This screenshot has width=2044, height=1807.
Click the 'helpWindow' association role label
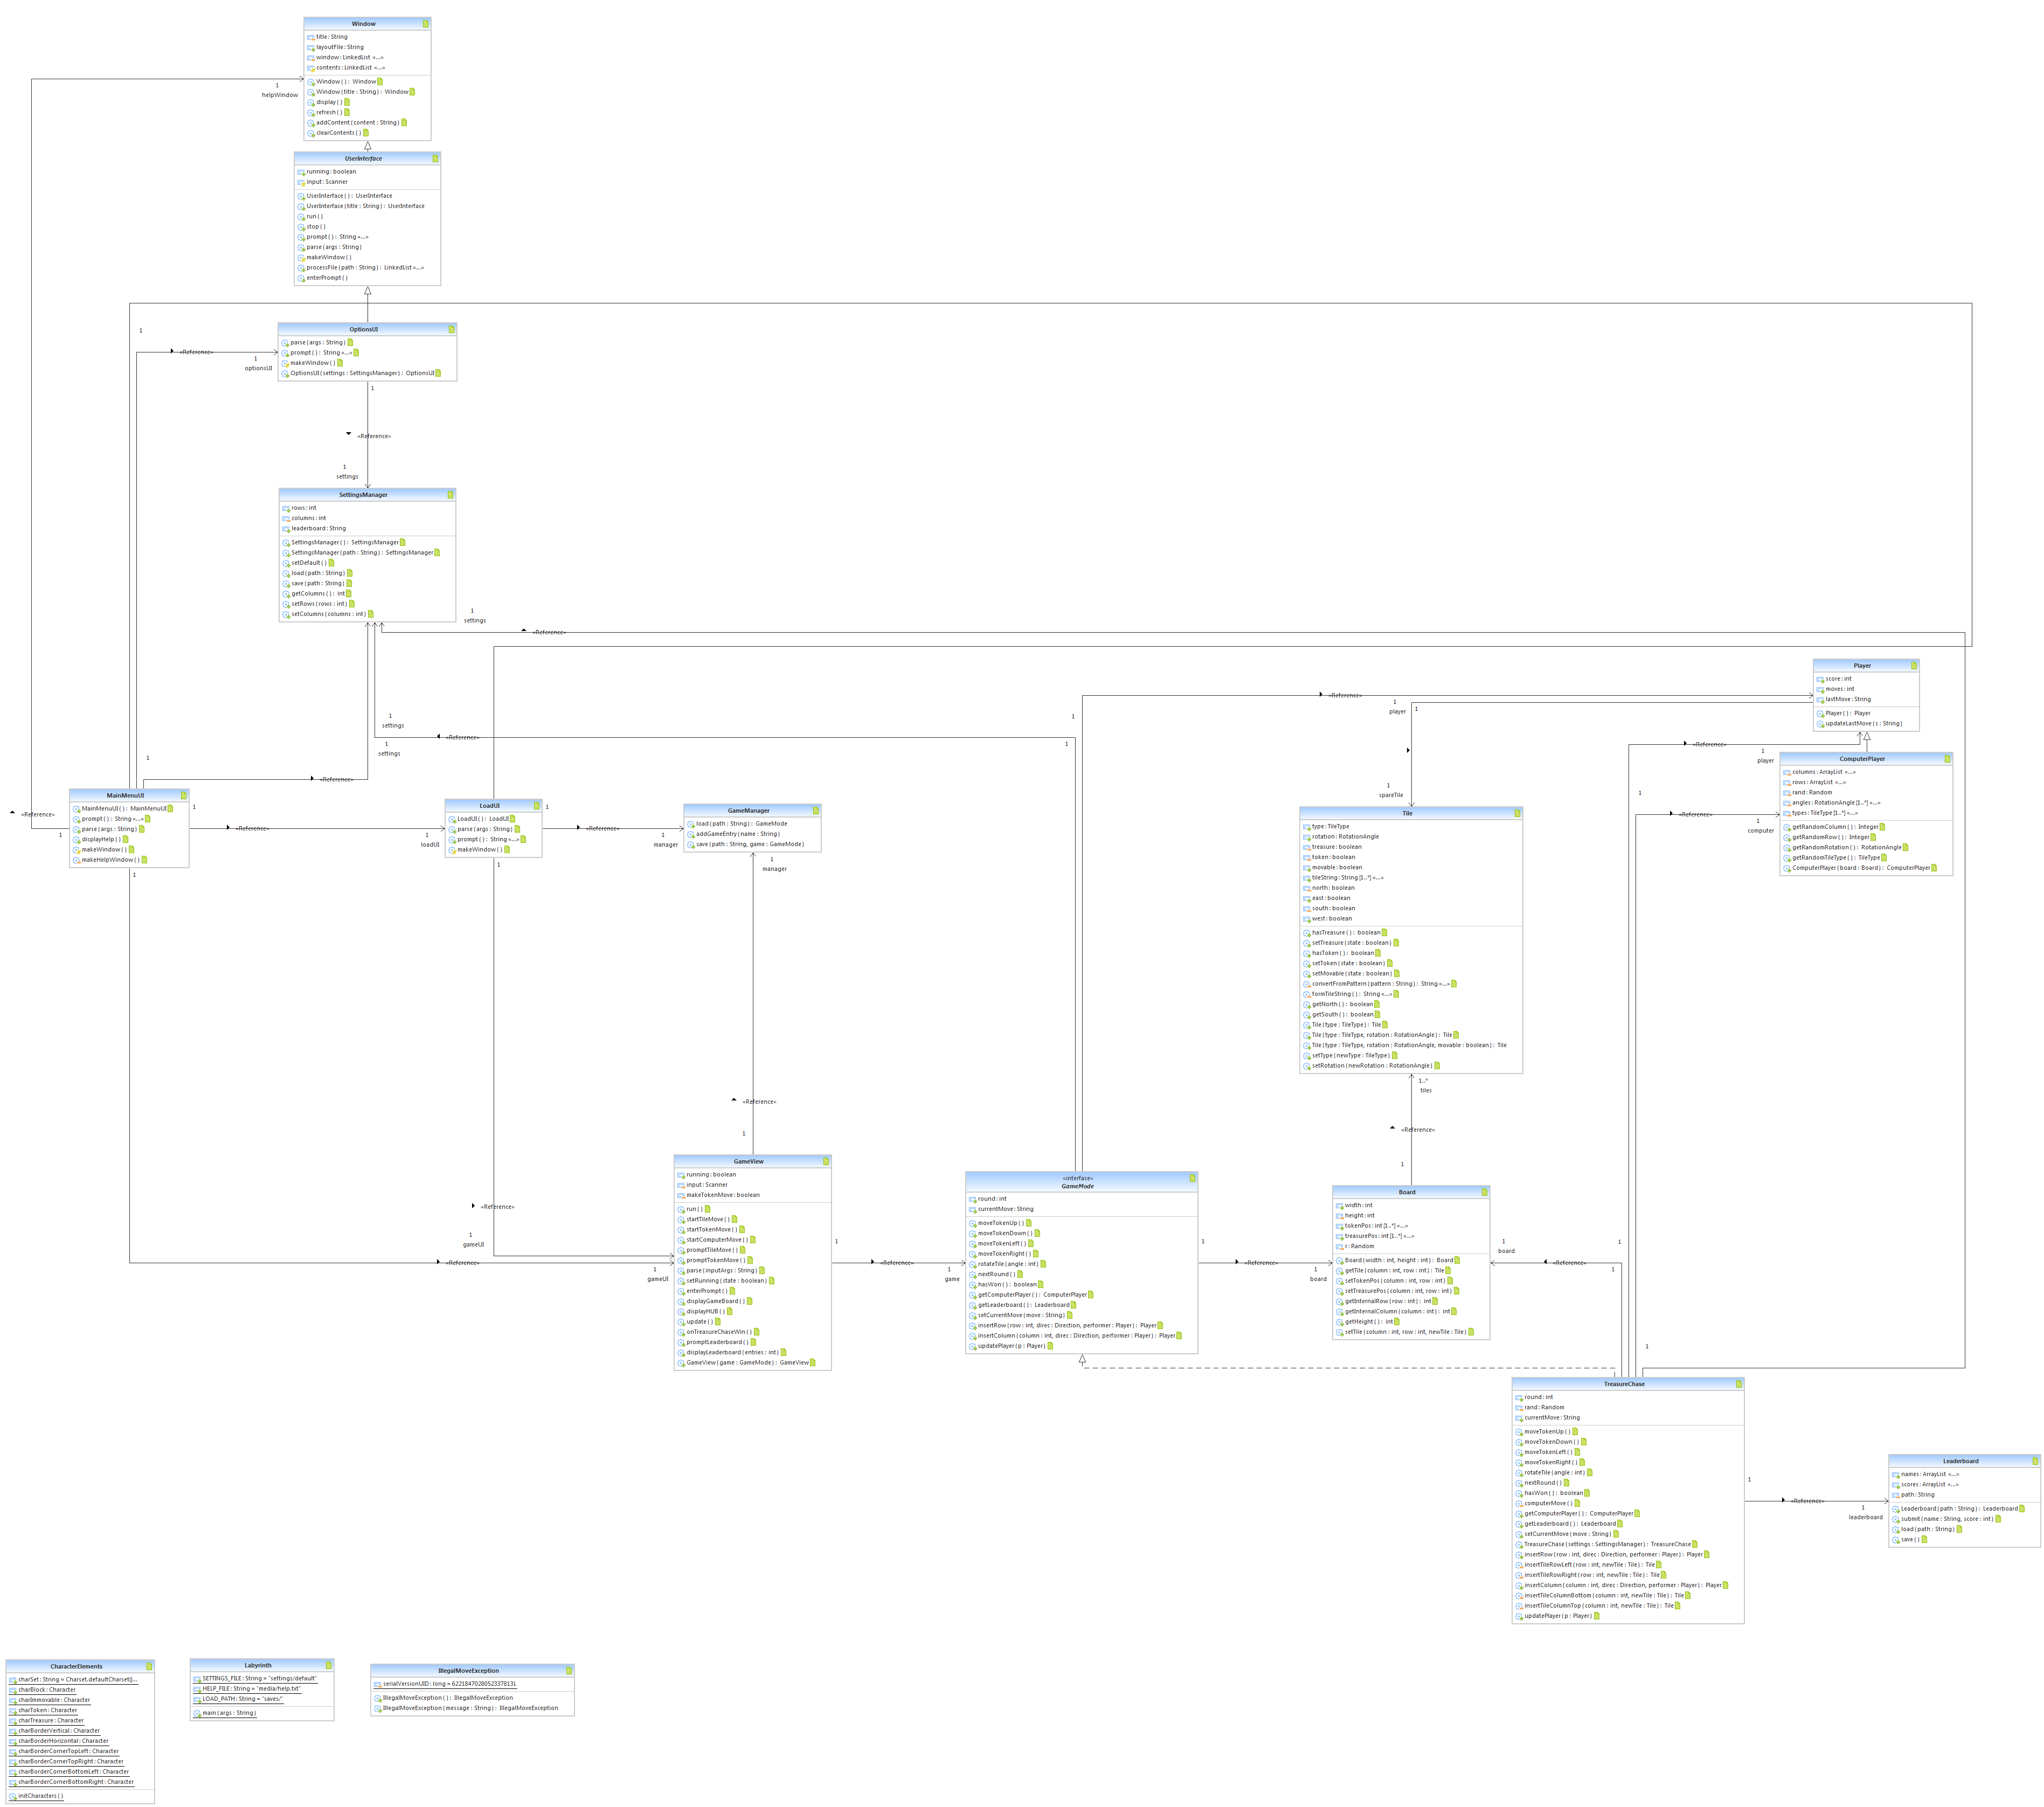(x=280, y=95)
